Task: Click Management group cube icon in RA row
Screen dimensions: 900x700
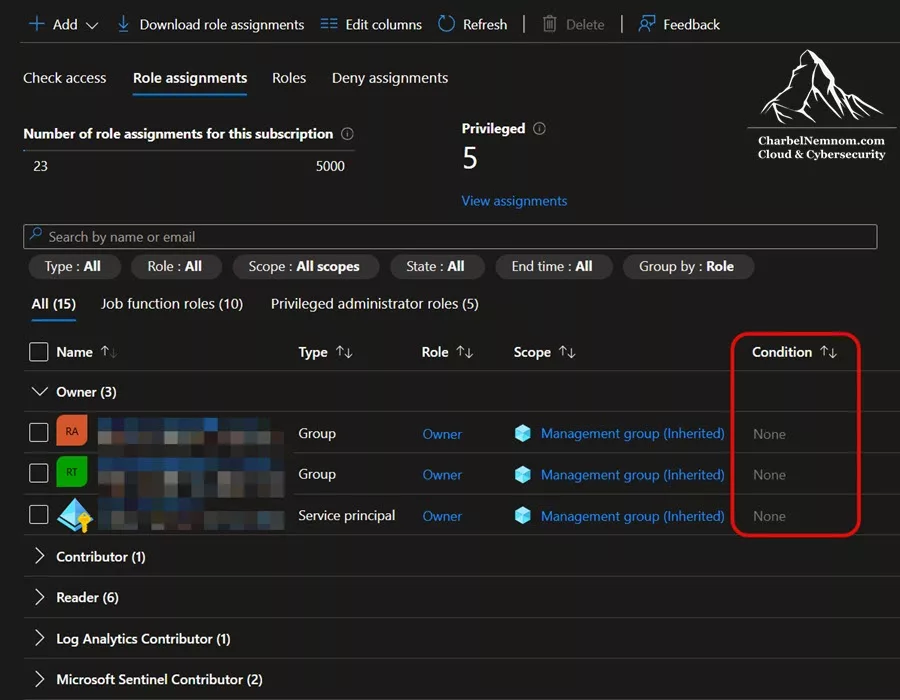Action: pos(523,433)
